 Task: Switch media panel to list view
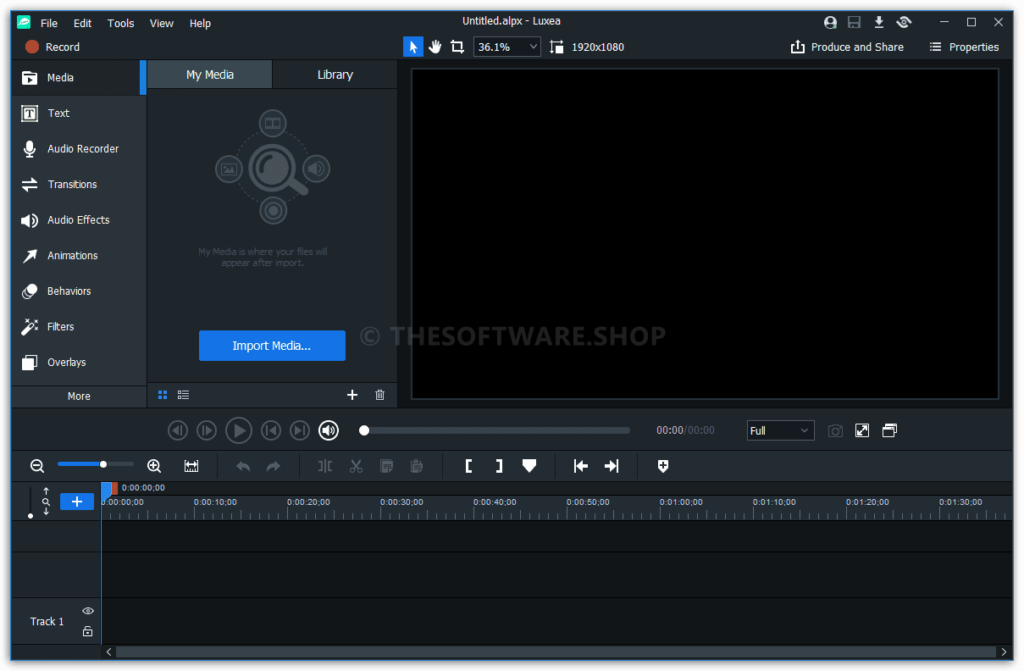(184, 395)
